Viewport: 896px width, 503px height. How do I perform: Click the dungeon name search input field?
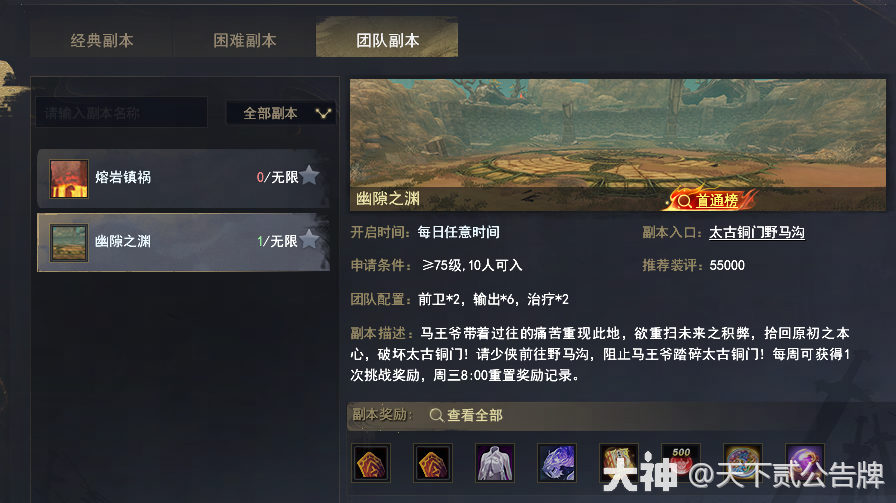coord(121,113)
